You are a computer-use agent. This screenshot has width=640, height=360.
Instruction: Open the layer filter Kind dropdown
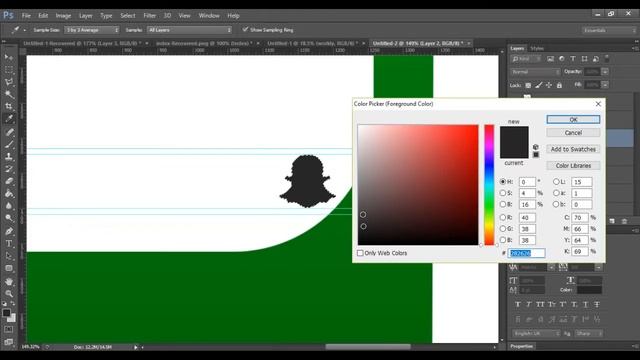coord(527,59)
